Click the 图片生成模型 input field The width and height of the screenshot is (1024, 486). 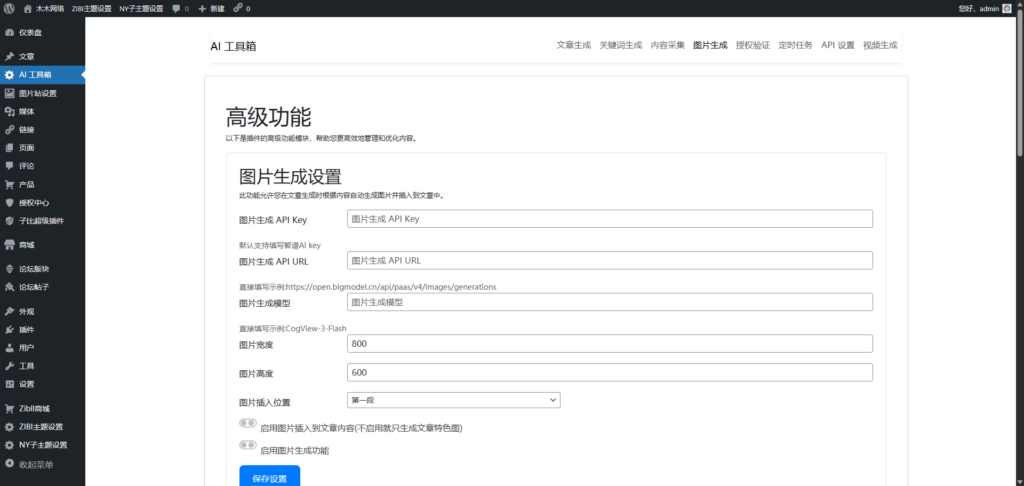(610, 302)
